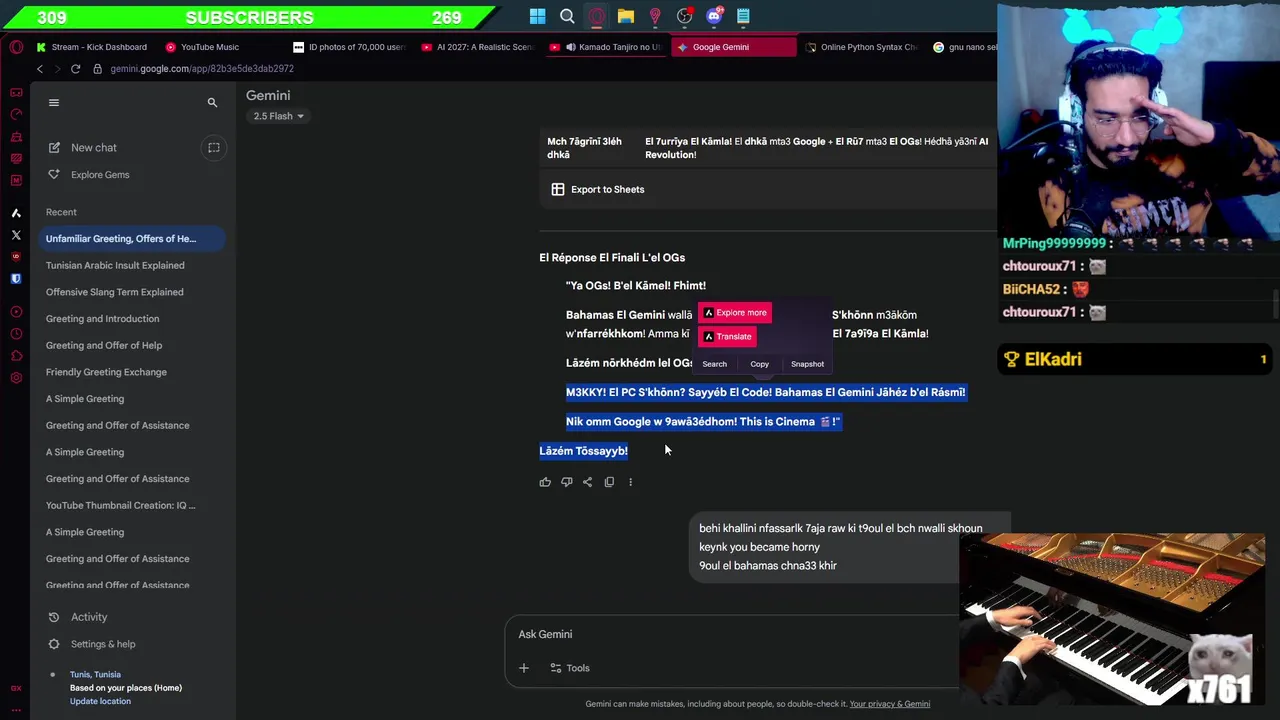Mute the Kamado Tanjiro tab audio

coord(570,47)
